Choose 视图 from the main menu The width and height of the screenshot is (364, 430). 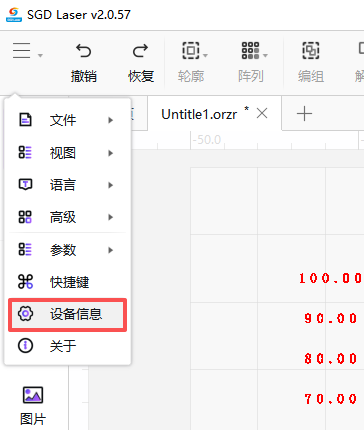(67, 153)
